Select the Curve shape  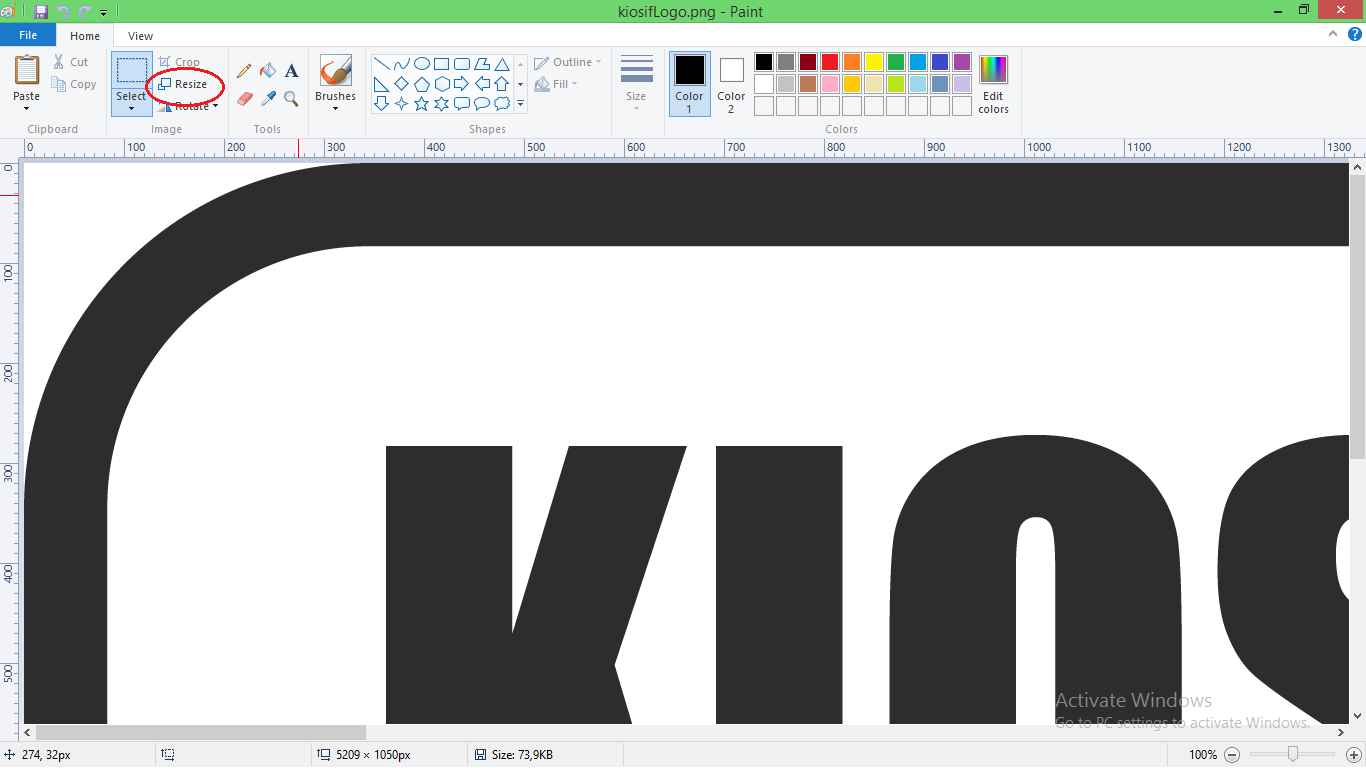(401, 64)
